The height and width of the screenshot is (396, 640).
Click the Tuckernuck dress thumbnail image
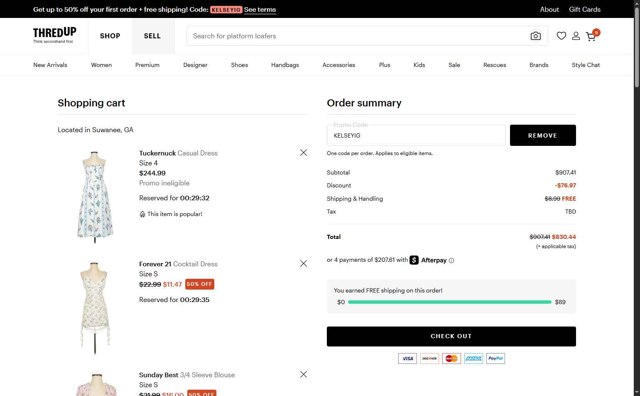(x=95, y=197)
